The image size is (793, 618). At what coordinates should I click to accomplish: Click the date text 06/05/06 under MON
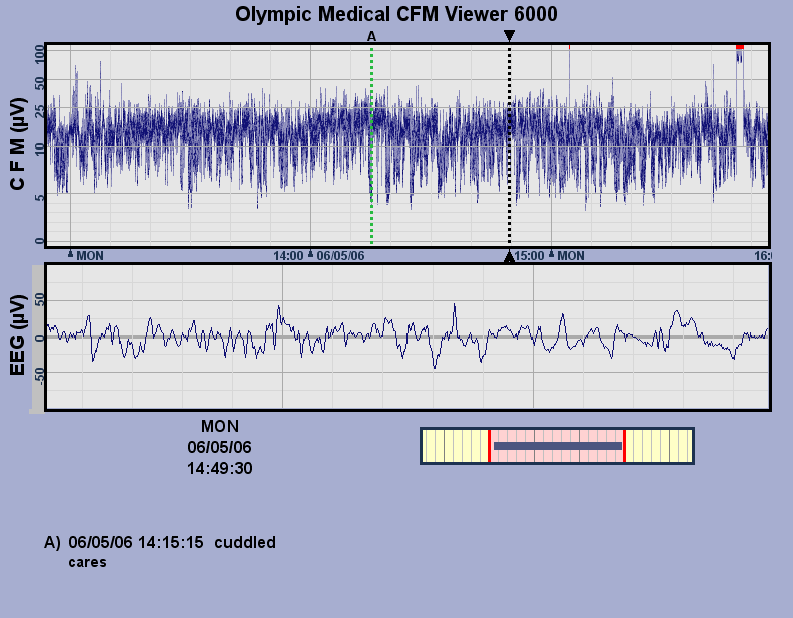pyautogui.click(x=219, y=447)
